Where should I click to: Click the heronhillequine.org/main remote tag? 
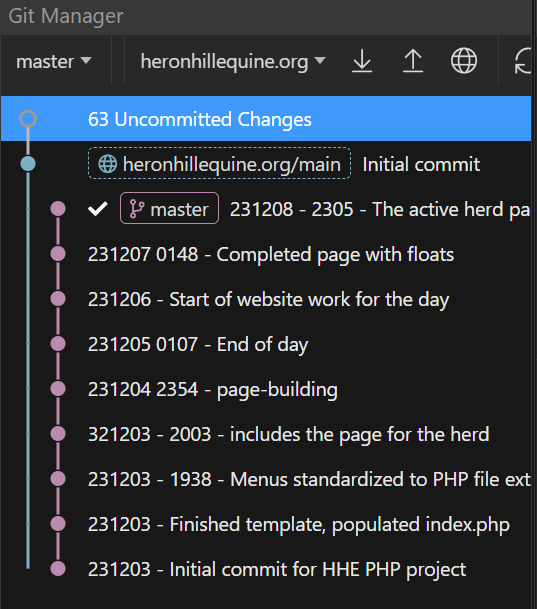219,164
